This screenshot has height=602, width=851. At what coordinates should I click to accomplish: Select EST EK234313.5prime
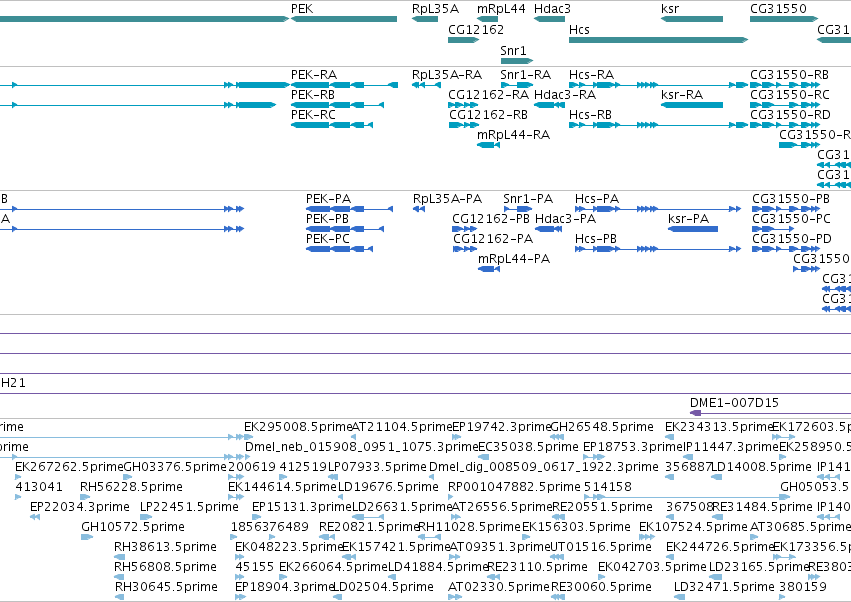670,437
